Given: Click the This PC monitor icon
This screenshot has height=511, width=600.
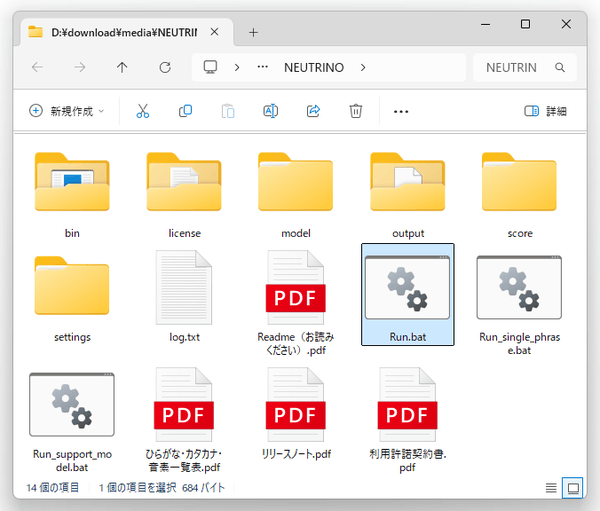Looking at the screenshot, I should (210, 67).
